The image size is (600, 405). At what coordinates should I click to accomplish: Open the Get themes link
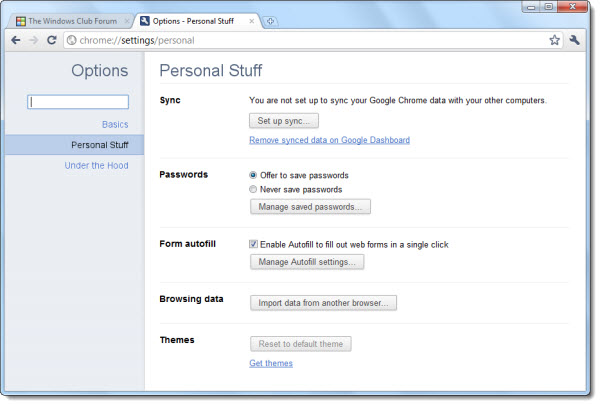pyautogui.click(x=271, y=363)
